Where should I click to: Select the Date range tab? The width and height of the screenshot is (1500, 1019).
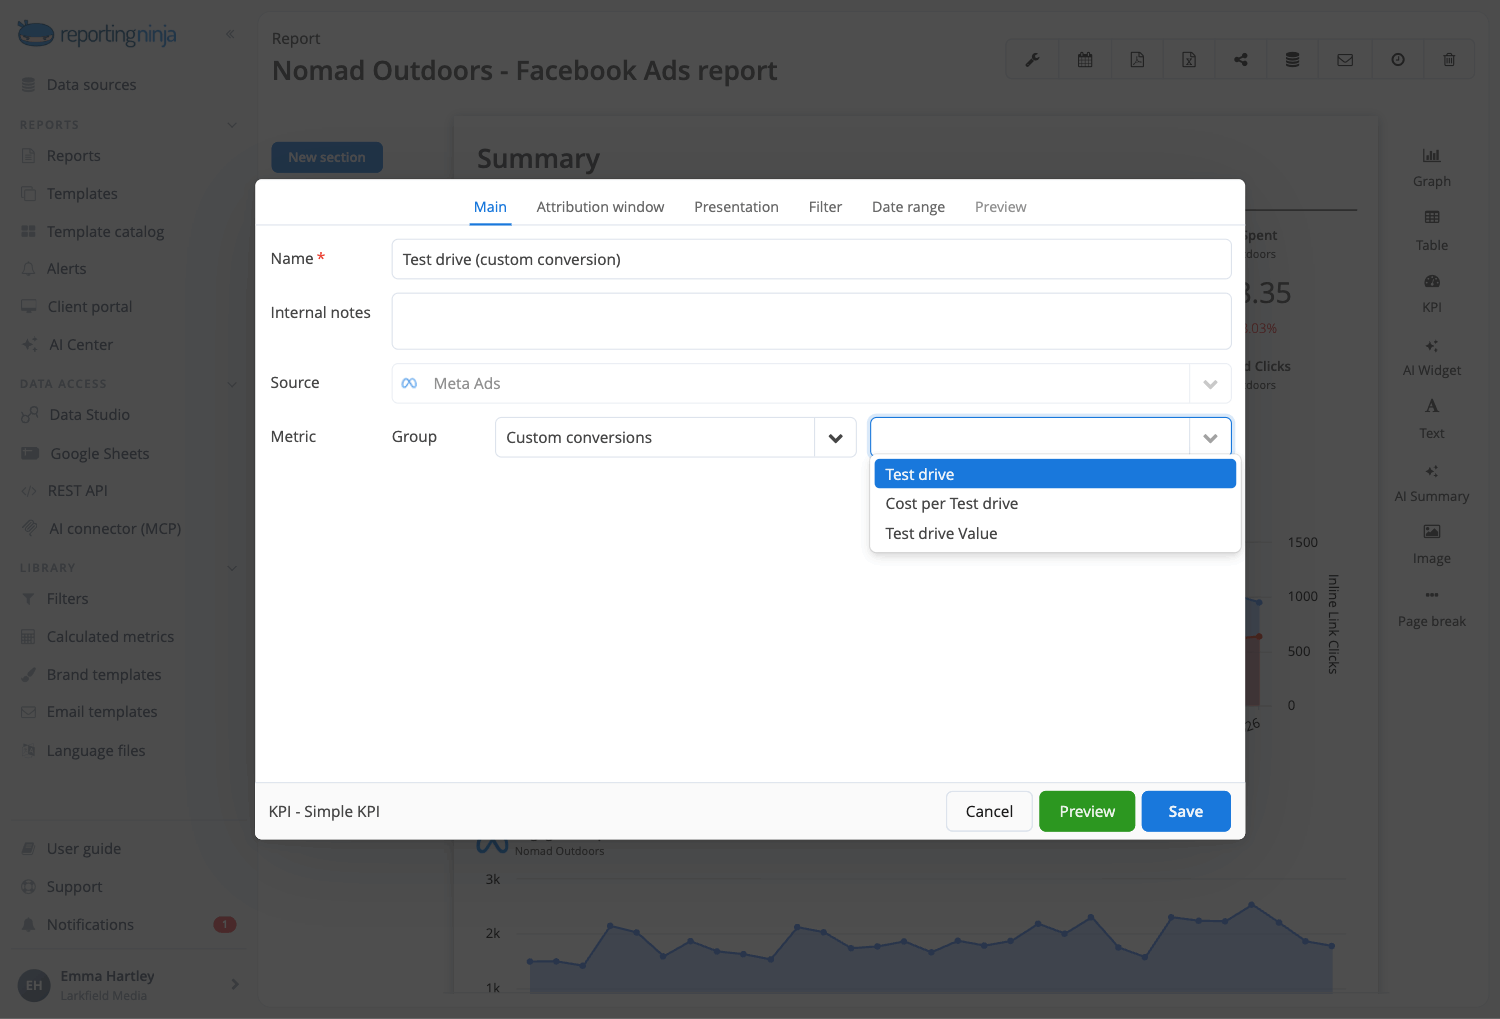tap(908, 207)
